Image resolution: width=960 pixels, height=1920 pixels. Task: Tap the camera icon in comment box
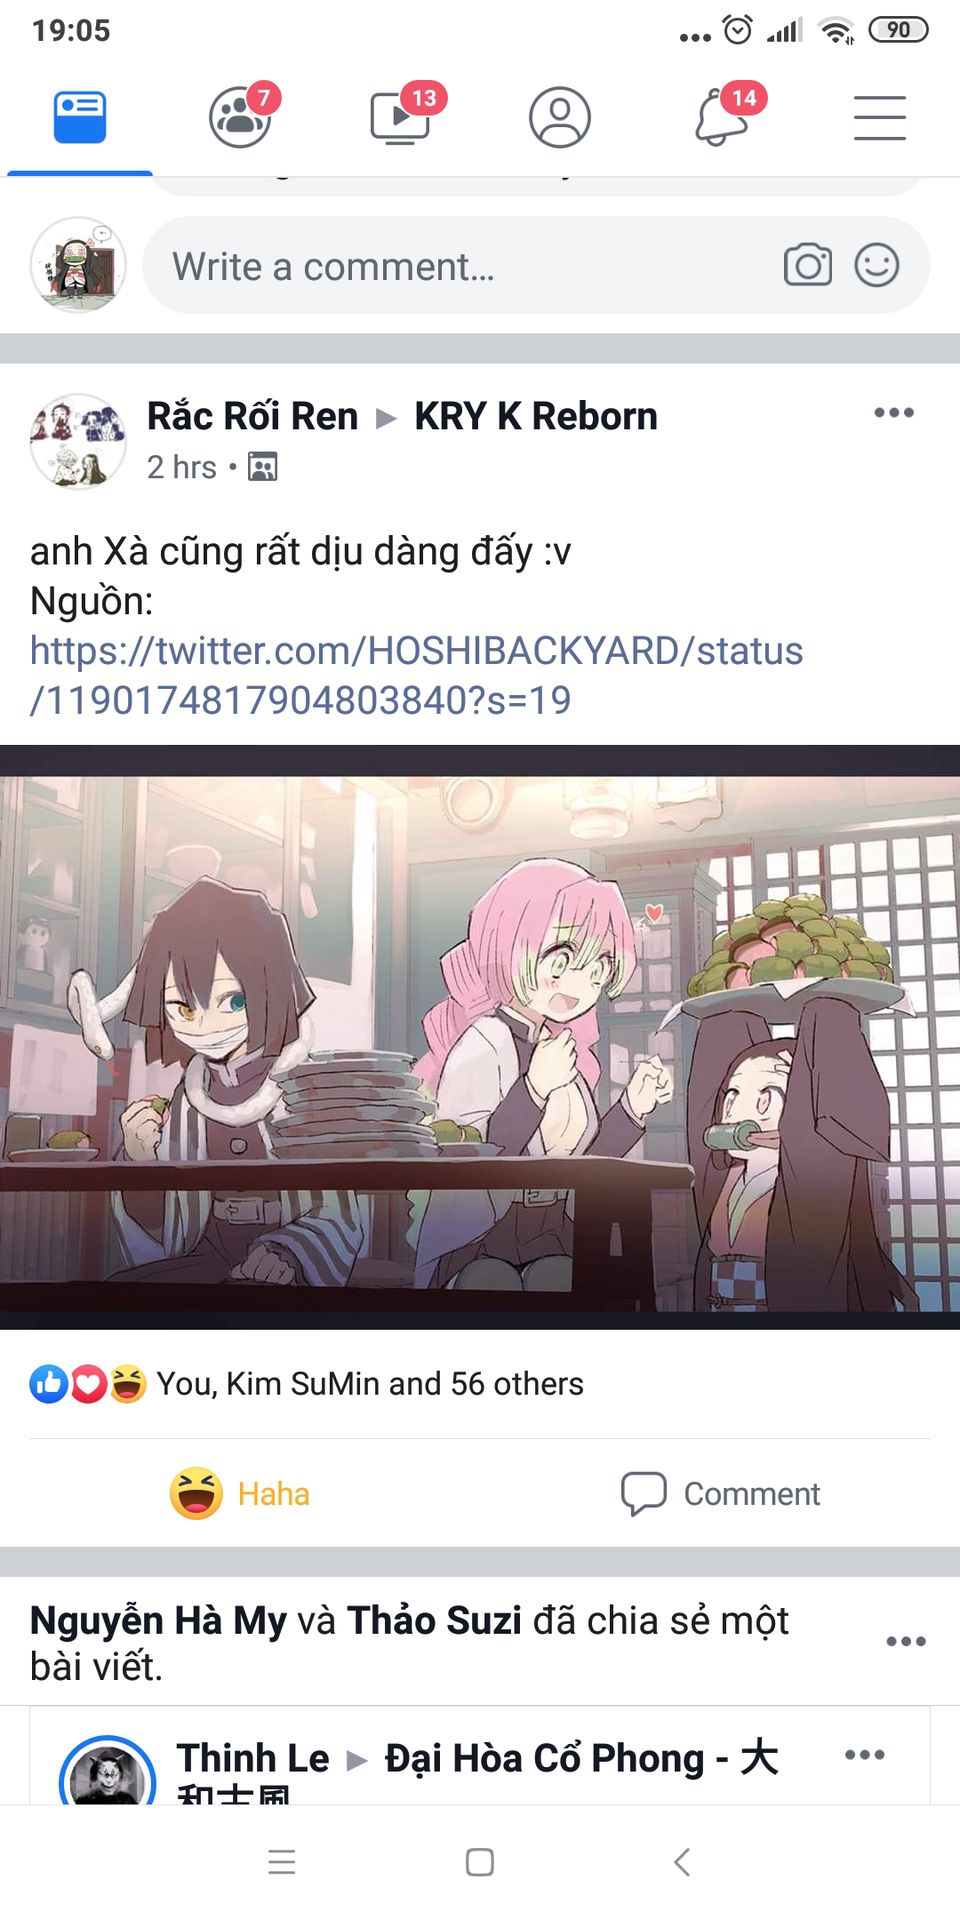pyautogui.click(x=808, y=265)
